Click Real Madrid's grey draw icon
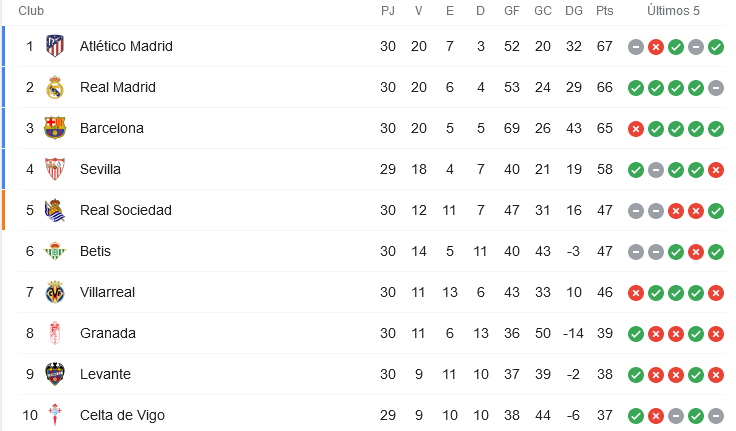Viewport: 736px width, 431px height. (x=716, y=88)
